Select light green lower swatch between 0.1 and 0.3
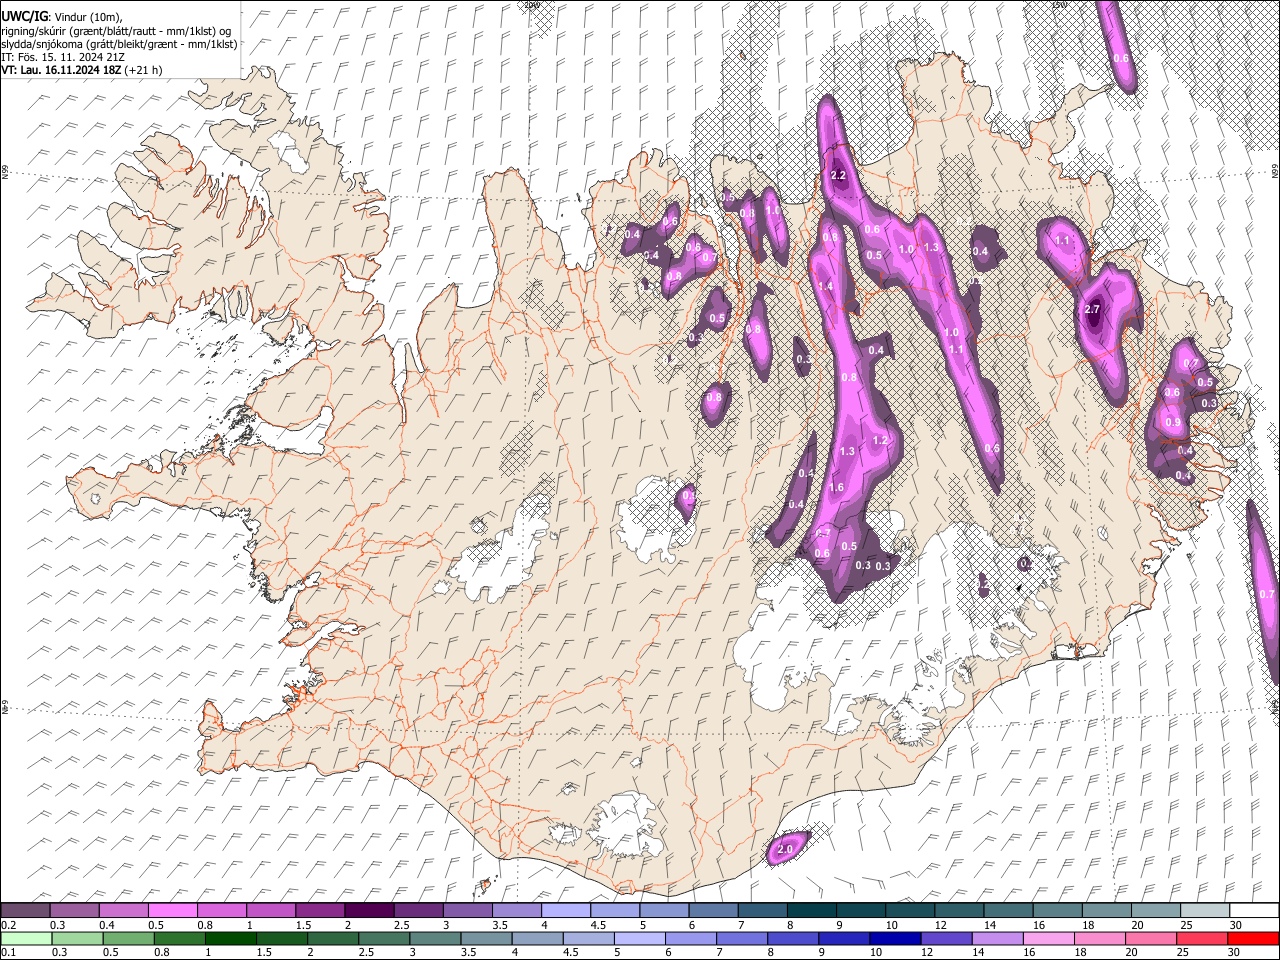1280x960 pixels. tap(25, 939)
